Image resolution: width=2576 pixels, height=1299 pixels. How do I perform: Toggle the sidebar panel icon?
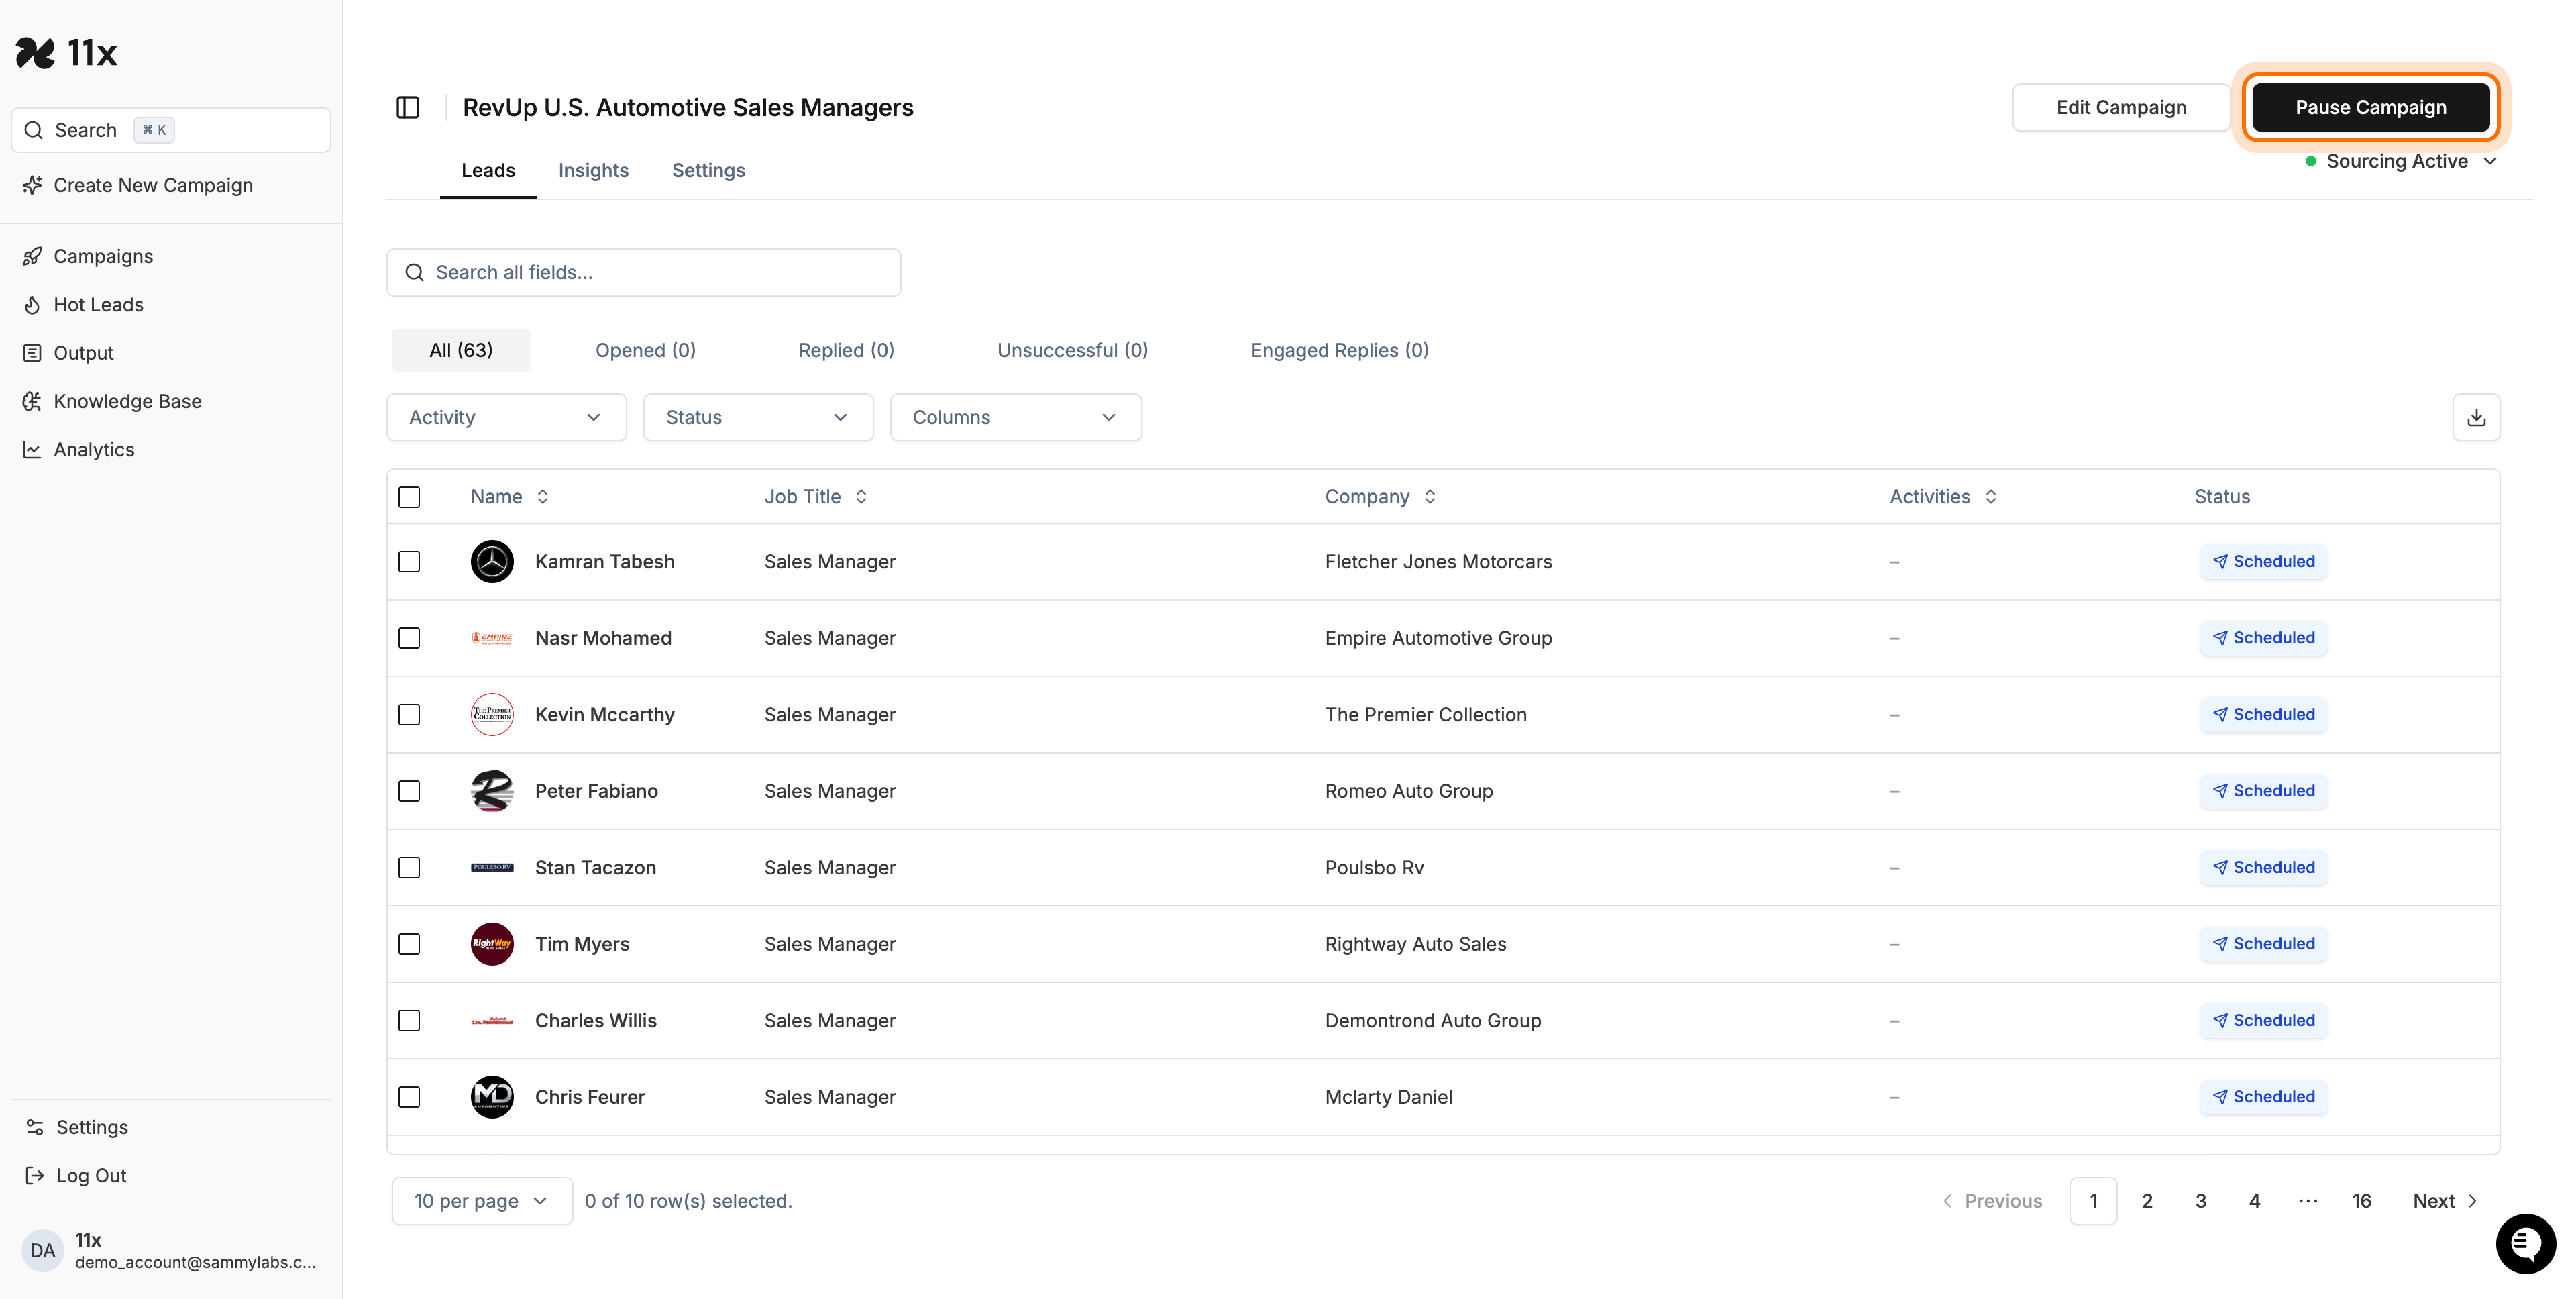tap(408, 107)
